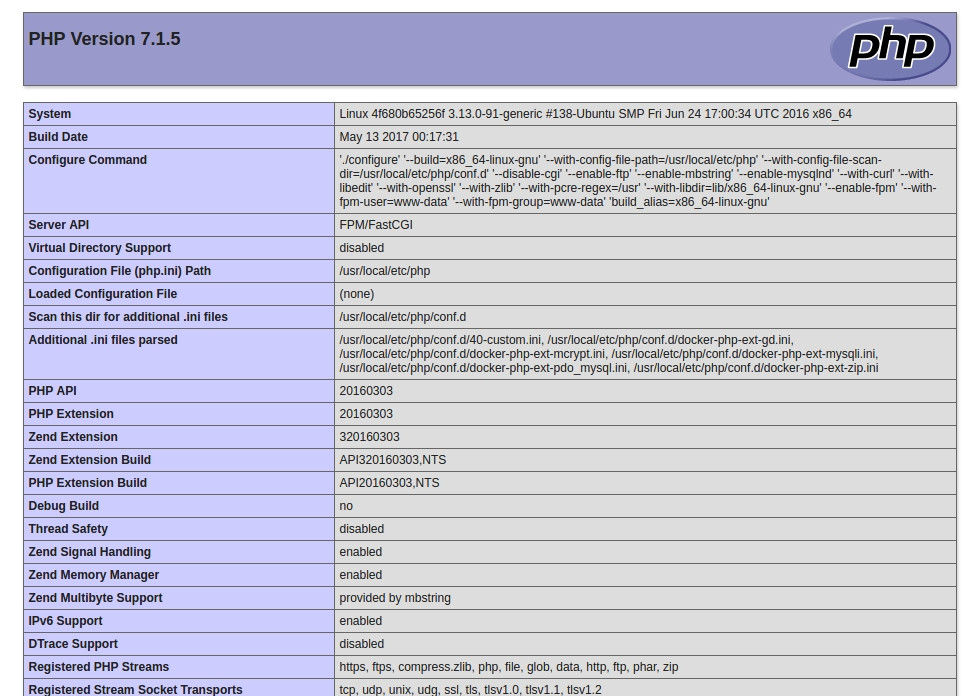Click the 'provided by mbstring' multibyte value
This screenshot has width=979, height=696.
(x=395, y=598)
